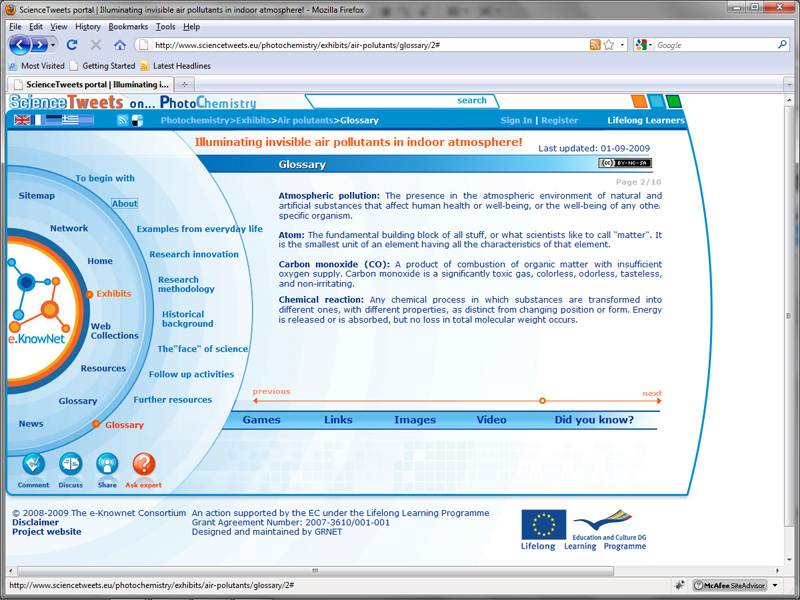View the Creative Commons BY-NC-SA license badge

point(625,163)
